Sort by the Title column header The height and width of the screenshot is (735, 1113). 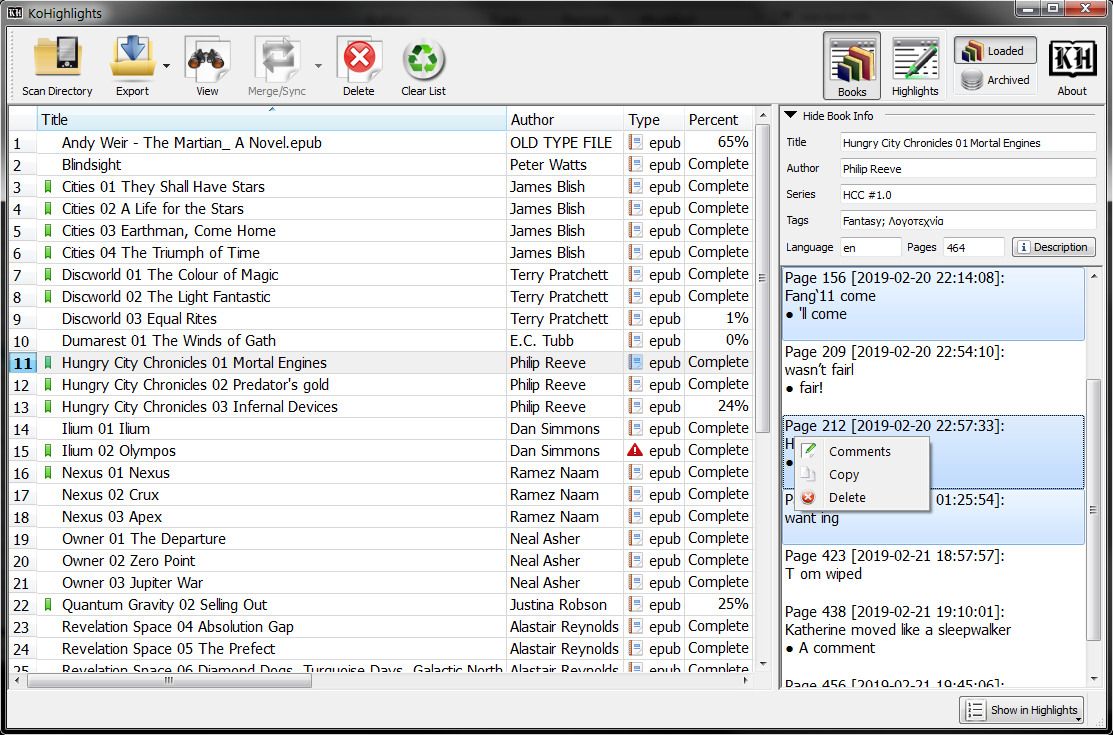point(272,119)
